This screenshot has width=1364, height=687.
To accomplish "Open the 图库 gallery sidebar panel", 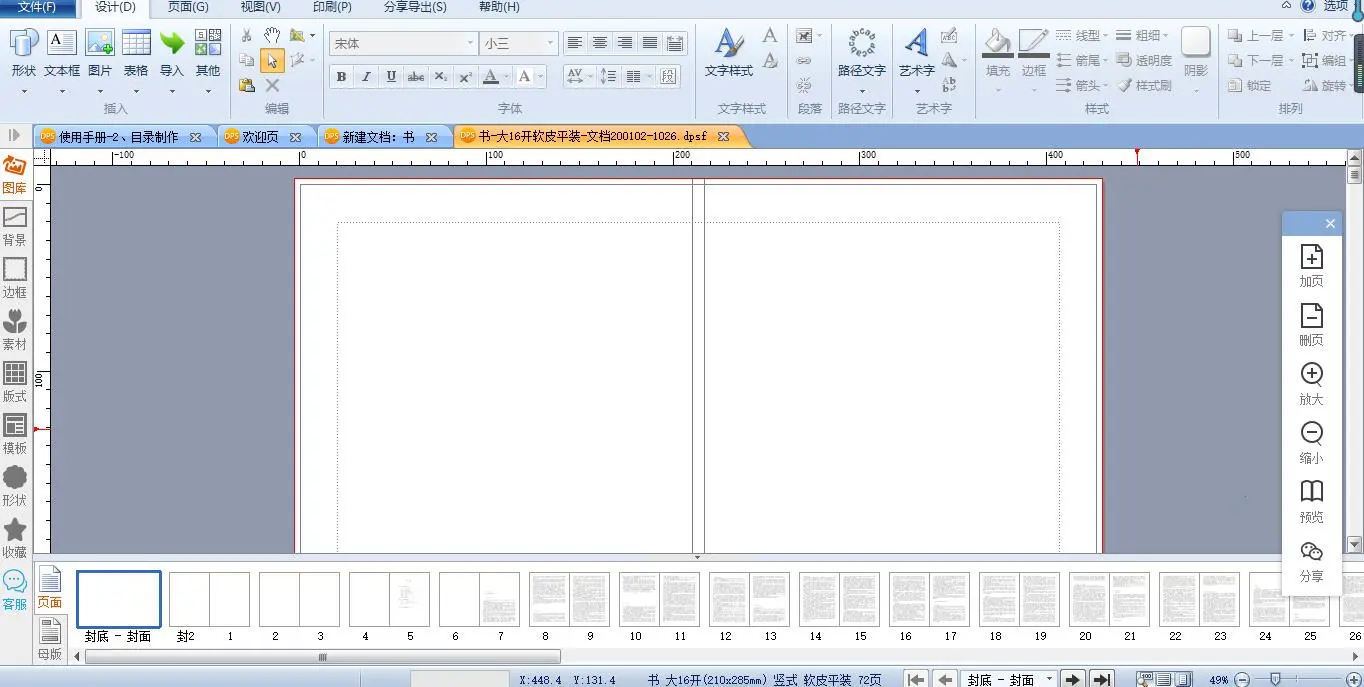I will 14,175.
